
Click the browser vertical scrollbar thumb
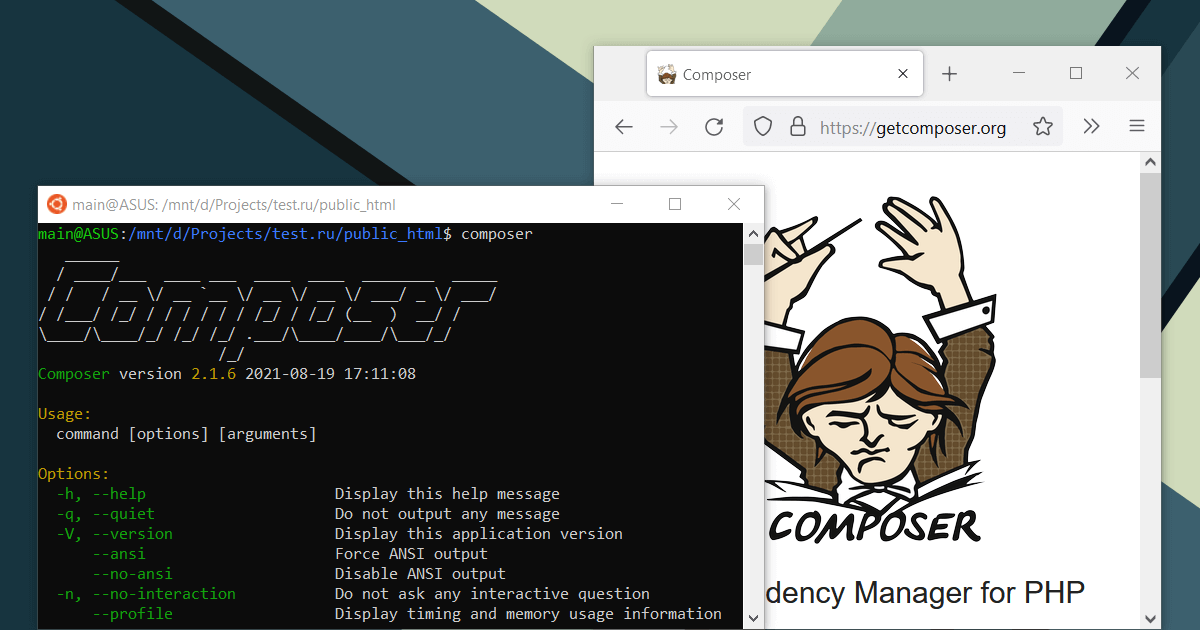(x=1150, y=275)
